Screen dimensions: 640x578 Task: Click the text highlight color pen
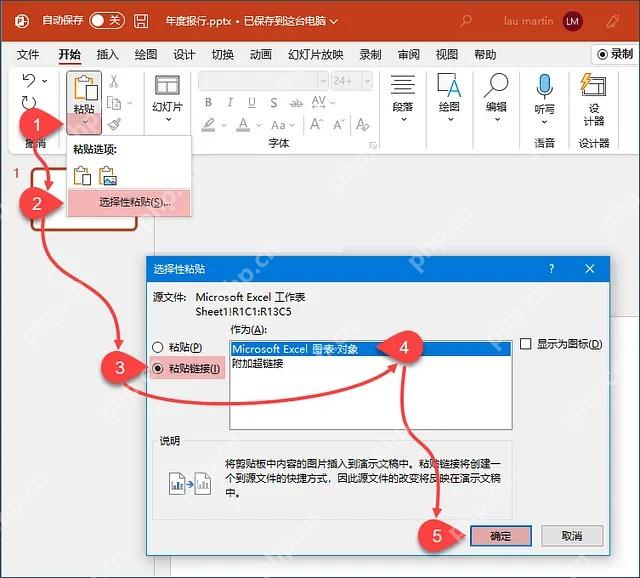click(209, 124)
